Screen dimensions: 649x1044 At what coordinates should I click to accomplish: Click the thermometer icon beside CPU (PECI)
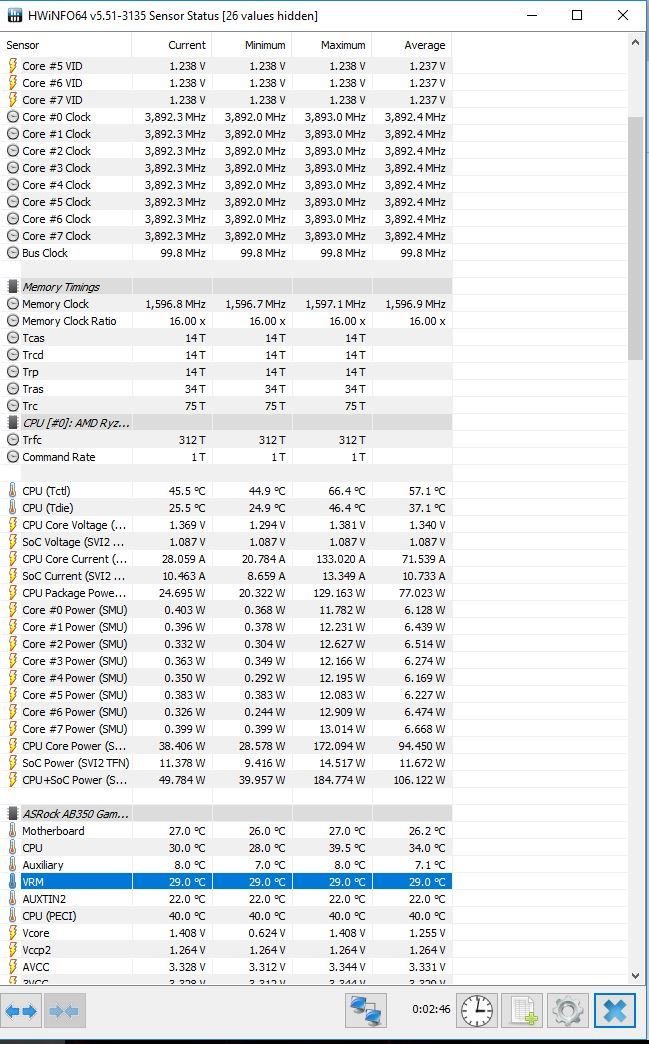coord(12,915)
